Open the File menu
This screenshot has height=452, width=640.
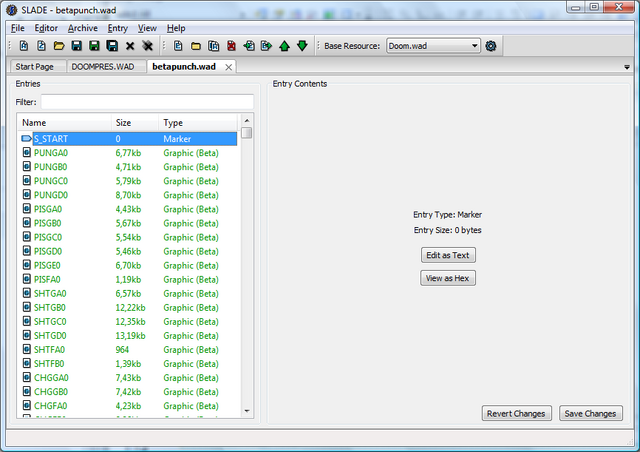pos(18,28)
